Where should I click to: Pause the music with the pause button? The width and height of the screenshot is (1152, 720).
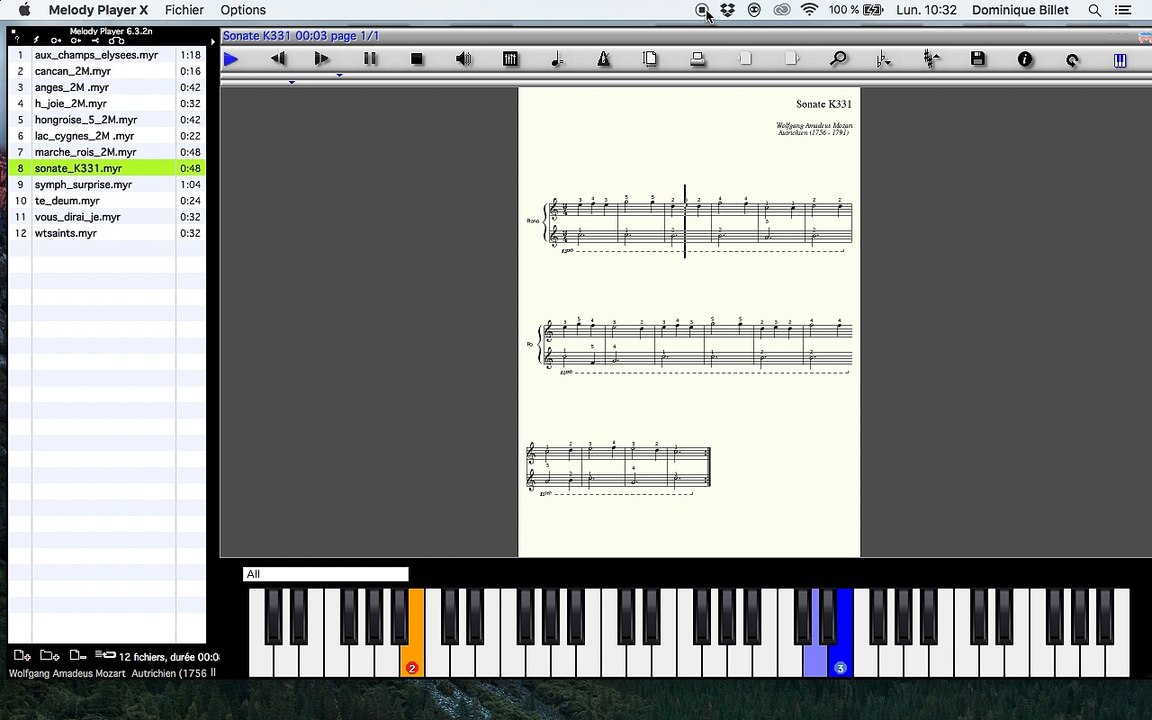[x=370, y=59]
